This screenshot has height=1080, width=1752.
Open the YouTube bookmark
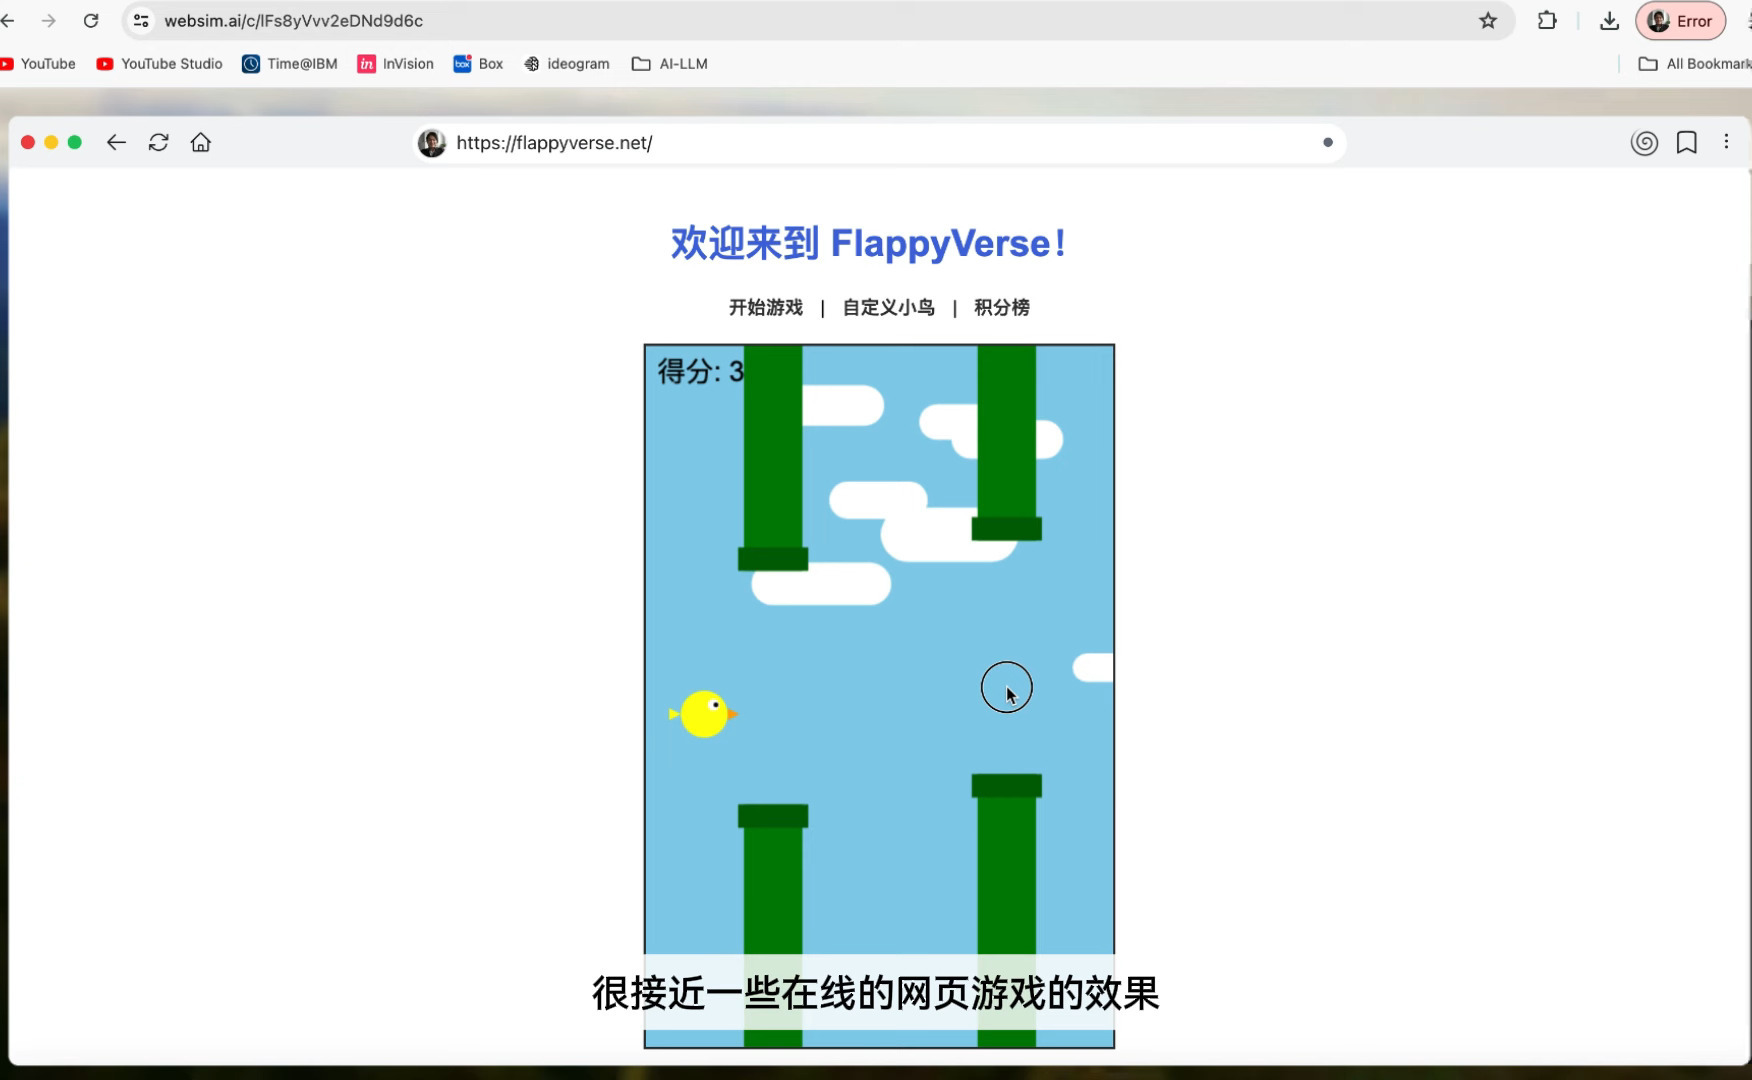[38, 64]
